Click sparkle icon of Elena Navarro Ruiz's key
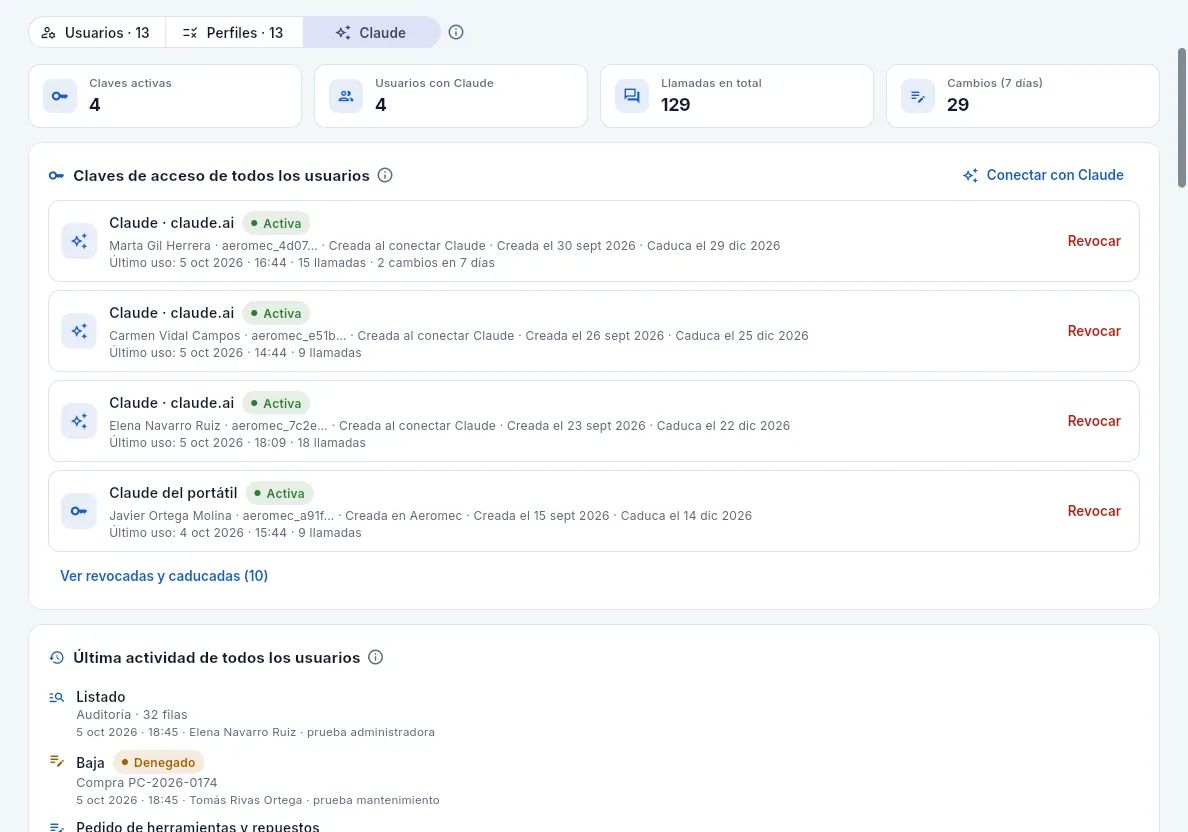Image resolution: width=1188 pixels, height=832 pixels. 79,421
